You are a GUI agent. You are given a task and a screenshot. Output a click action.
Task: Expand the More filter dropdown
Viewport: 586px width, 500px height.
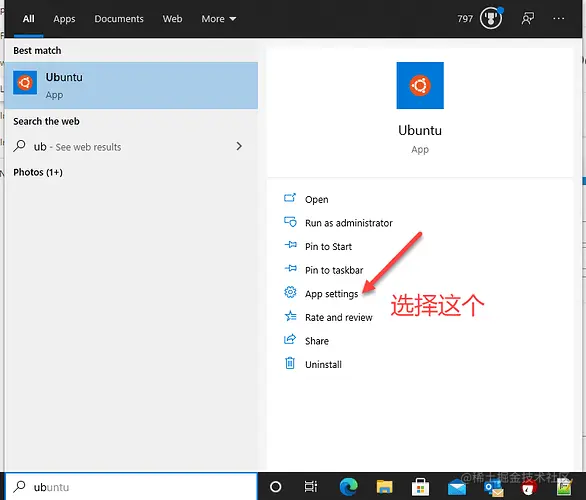click(219, 19)
